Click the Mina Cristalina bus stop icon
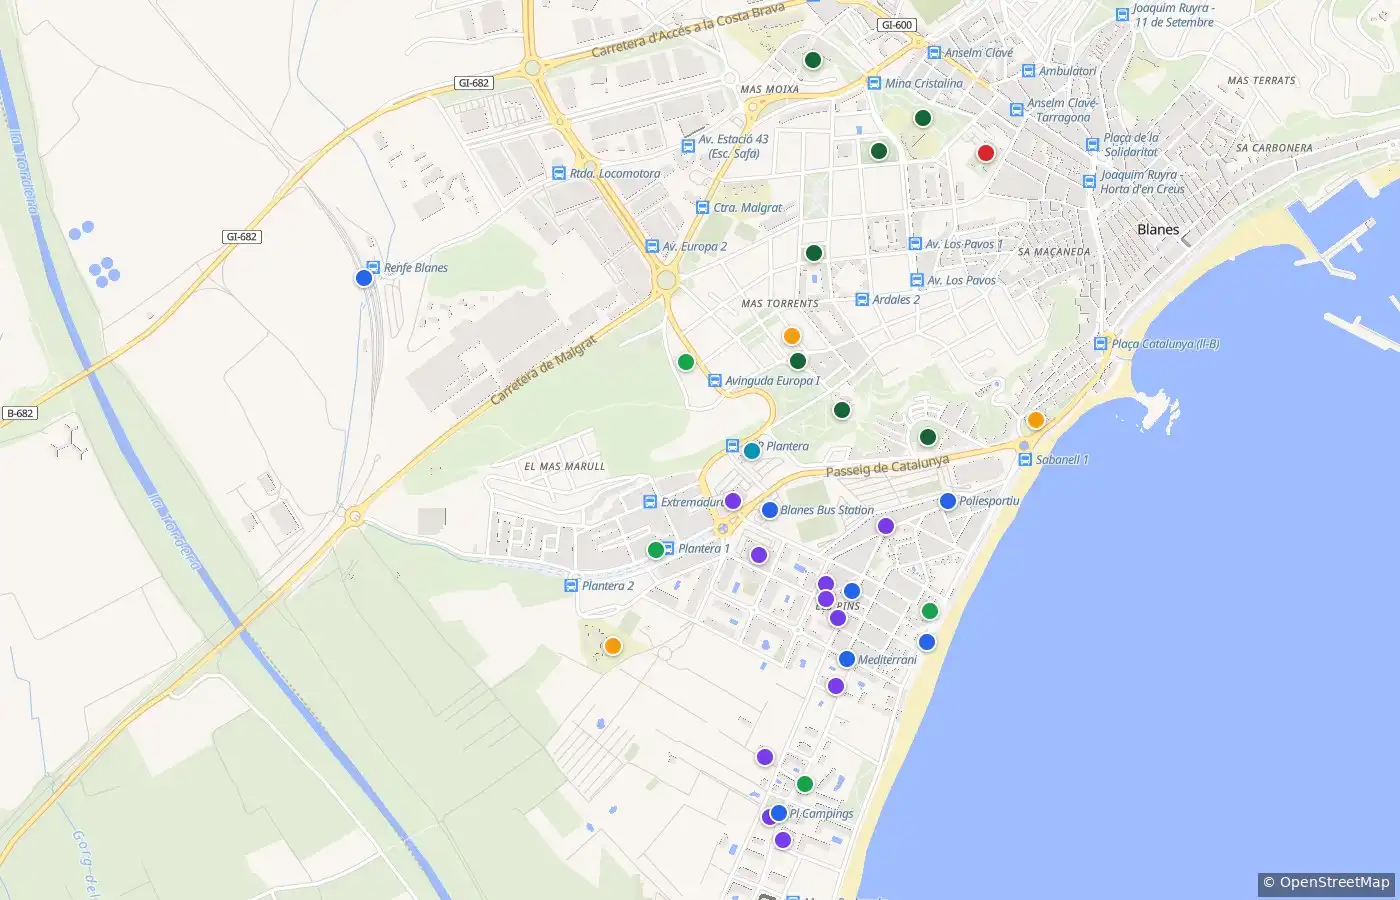 coord(875,83)
